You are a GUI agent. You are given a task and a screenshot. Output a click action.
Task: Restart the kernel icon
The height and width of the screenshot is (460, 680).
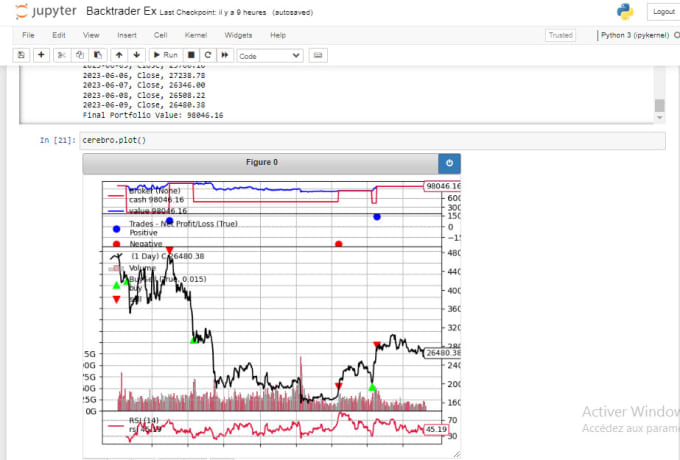click(x=208, y=55)
